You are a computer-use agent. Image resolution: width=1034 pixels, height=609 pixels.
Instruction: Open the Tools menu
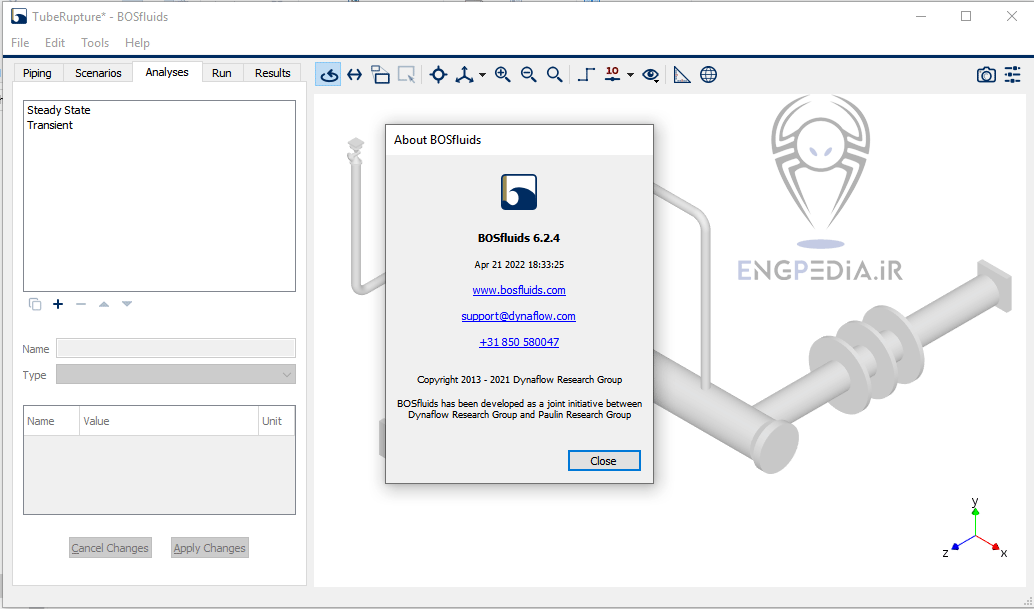[95, 43]
